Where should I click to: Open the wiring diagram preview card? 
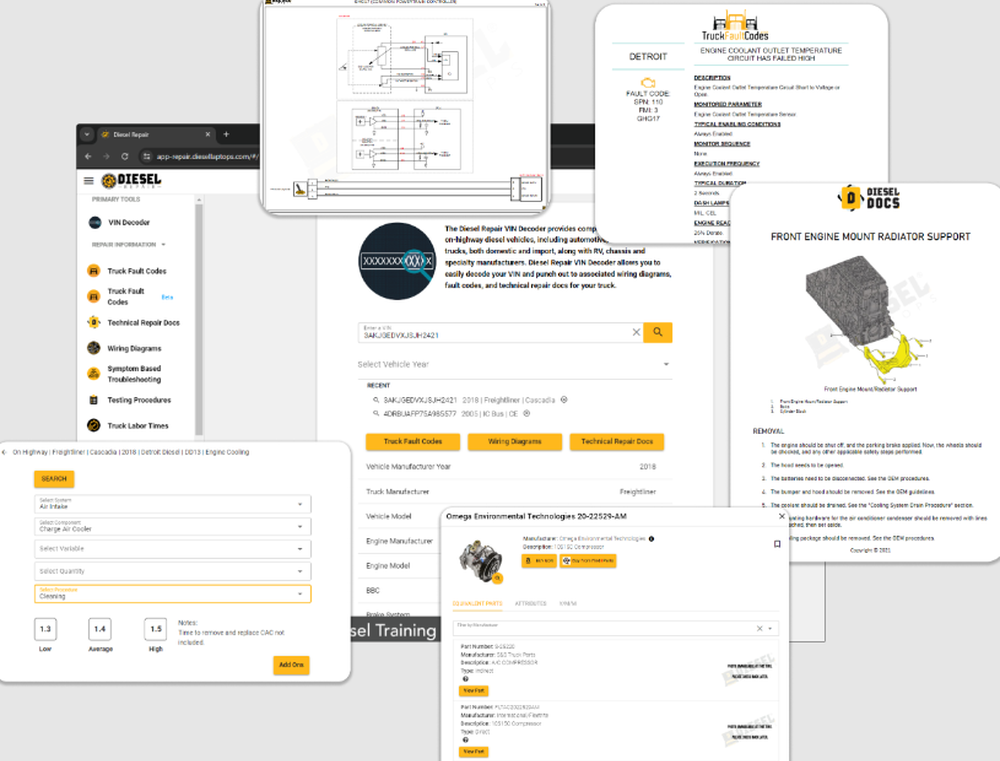click(x=406, y=105)
